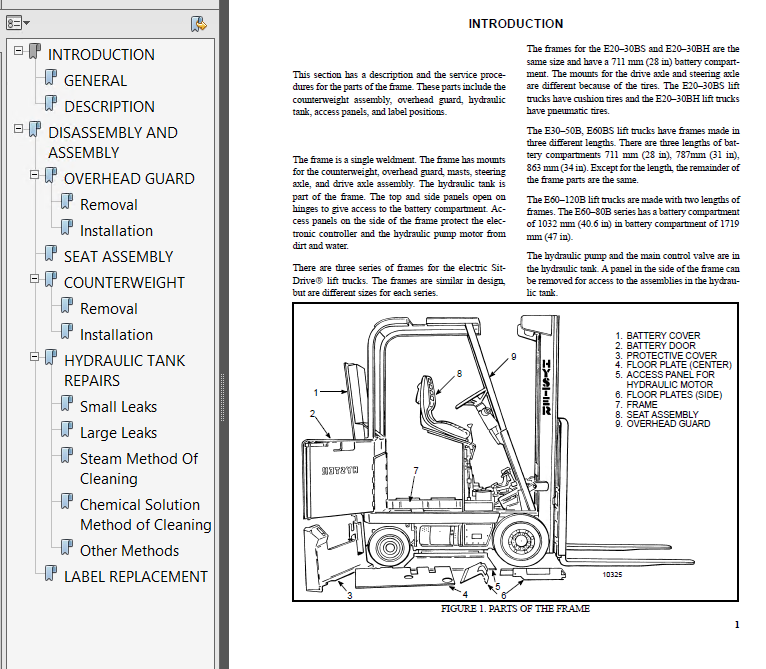Click legend entry 9. OVERHEAD GUARD
This screenshot has height=669, width=766.
click(x=662, y=424)
